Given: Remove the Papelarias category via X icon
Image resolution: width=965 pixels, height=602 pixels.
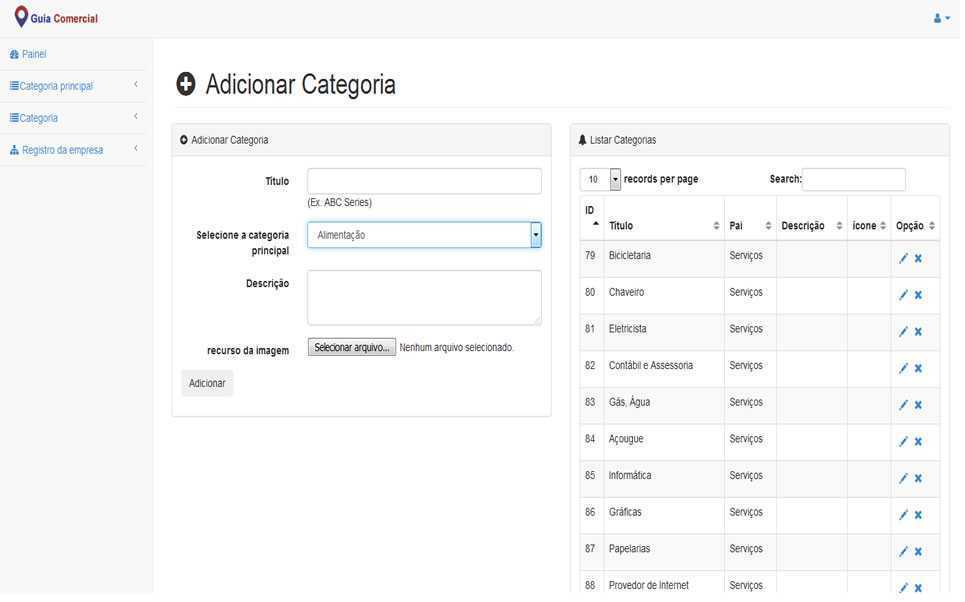Looking at the screenshot, I should [x=918, y=552].
